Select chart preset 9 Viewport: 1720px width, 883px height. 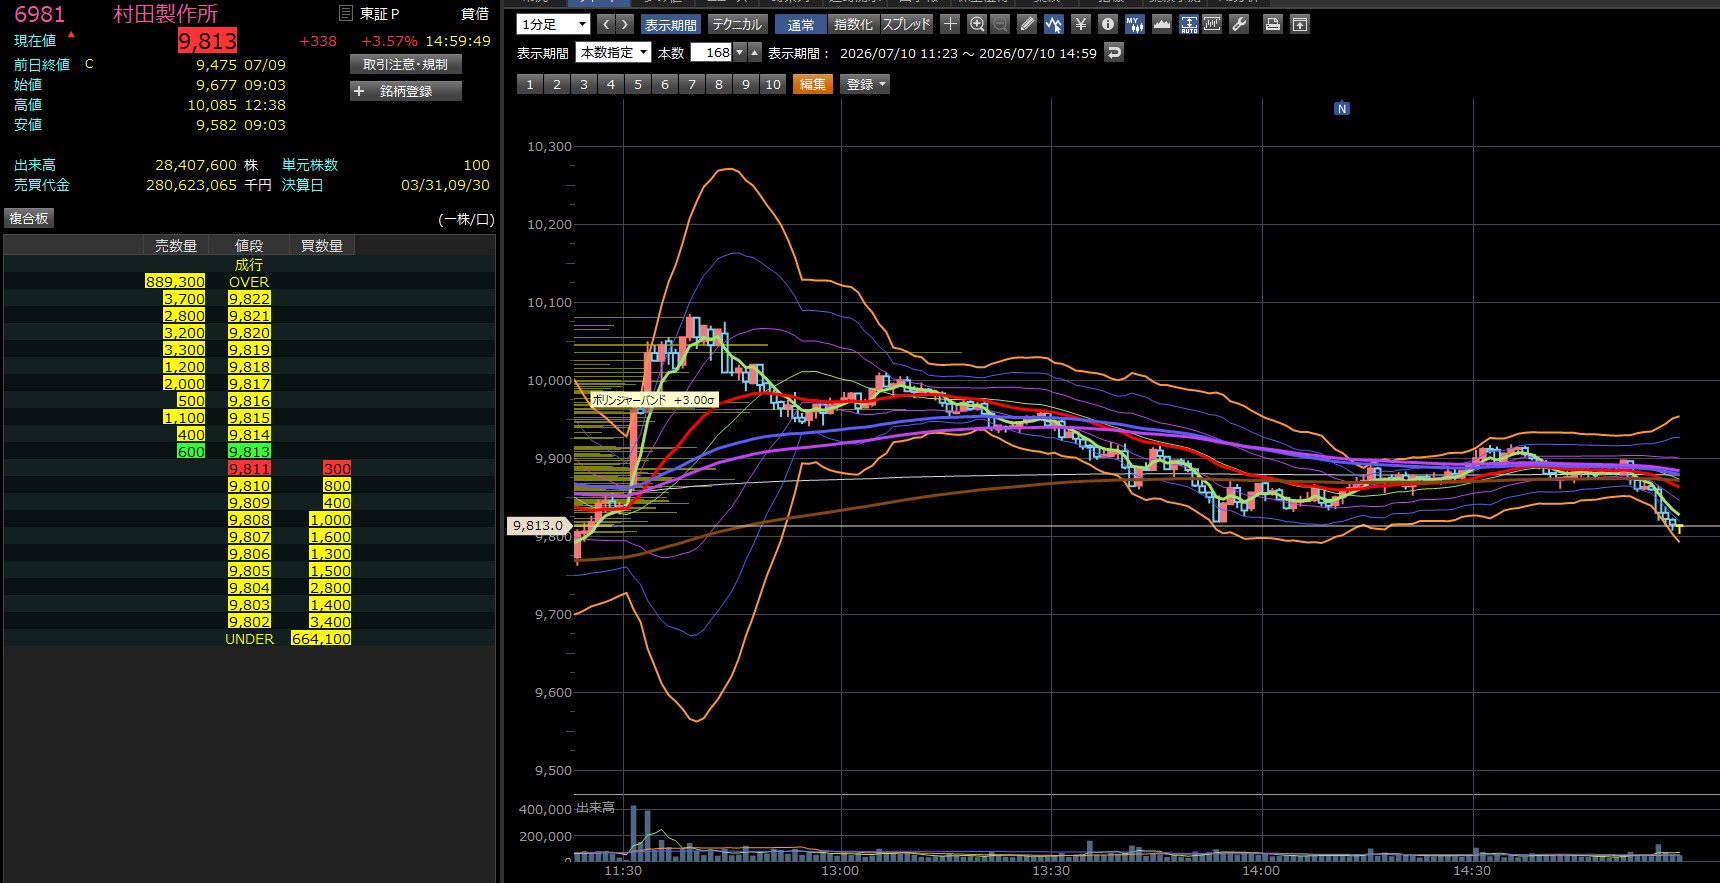point(746,85)
